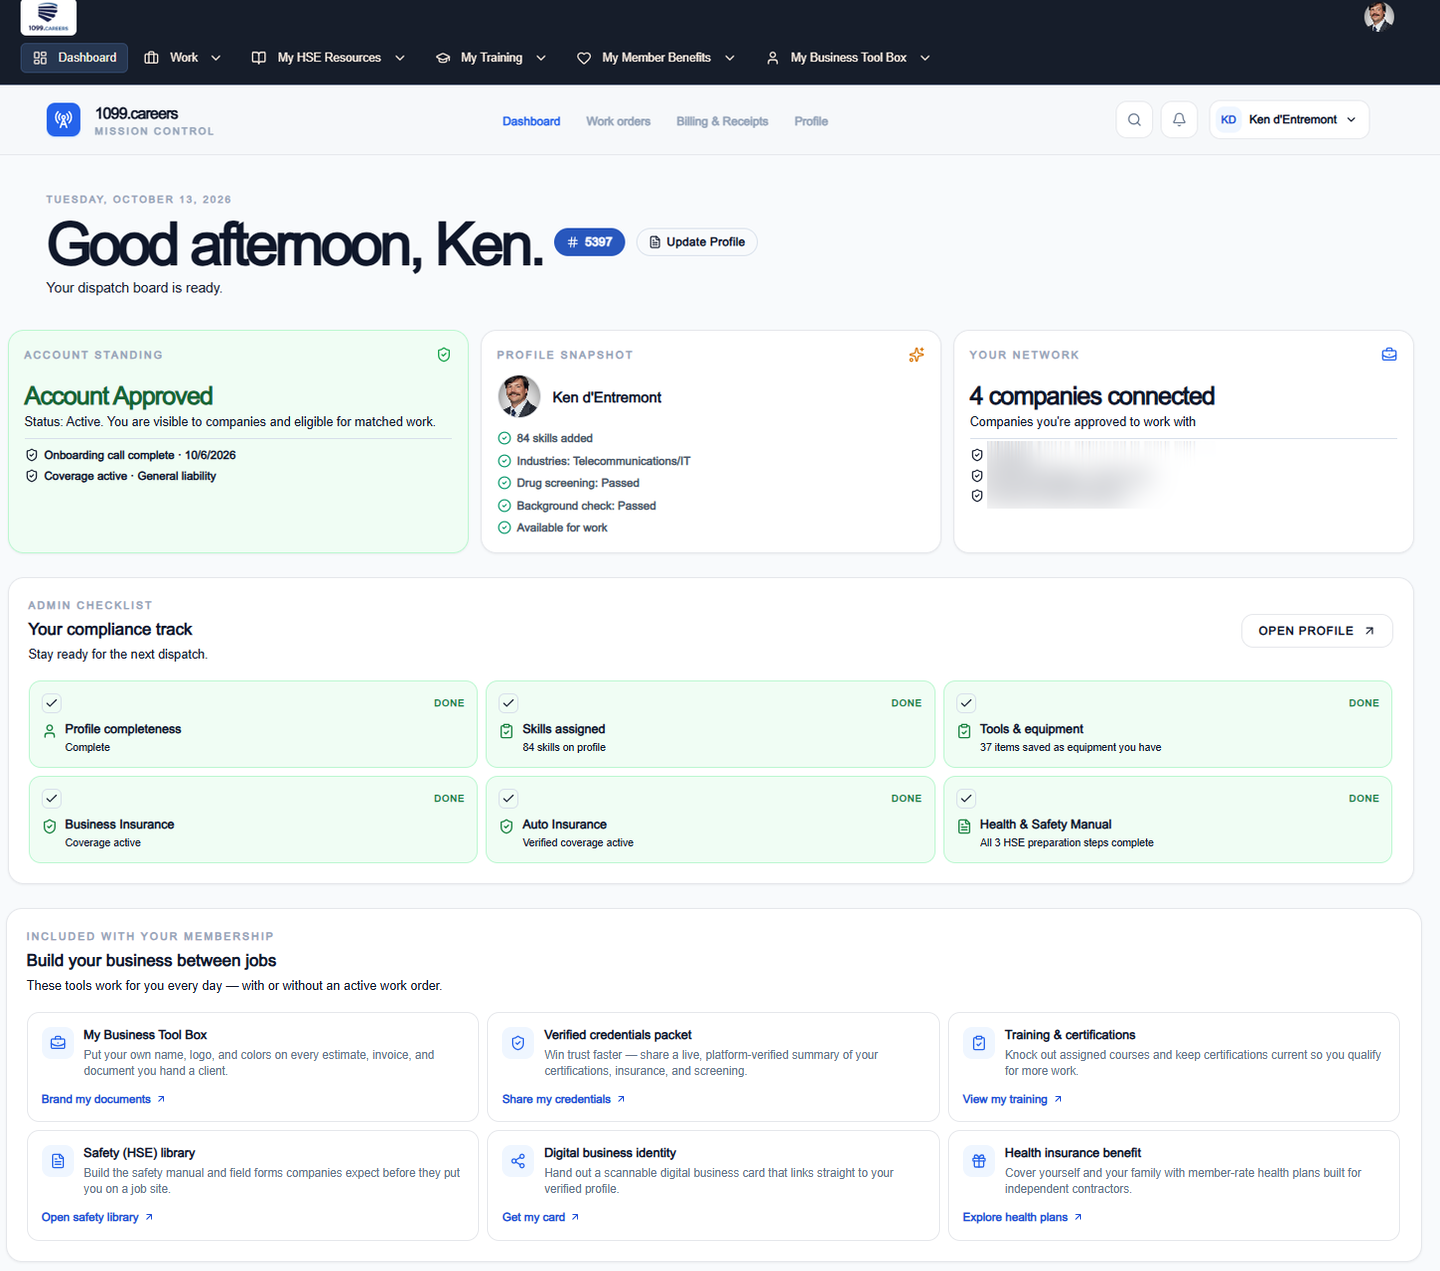Toggle the Auto Insurance checkbox
1440x1271 pixels.
(509, 798)
